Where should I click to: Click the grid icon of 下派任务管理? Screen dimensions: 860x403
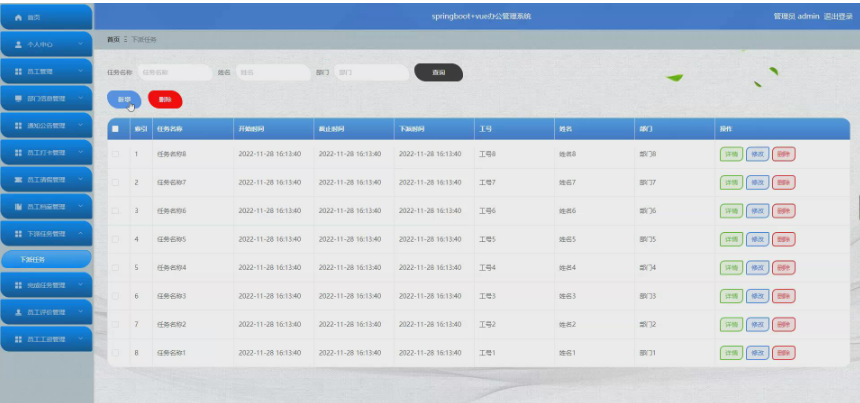coord(18,234)
